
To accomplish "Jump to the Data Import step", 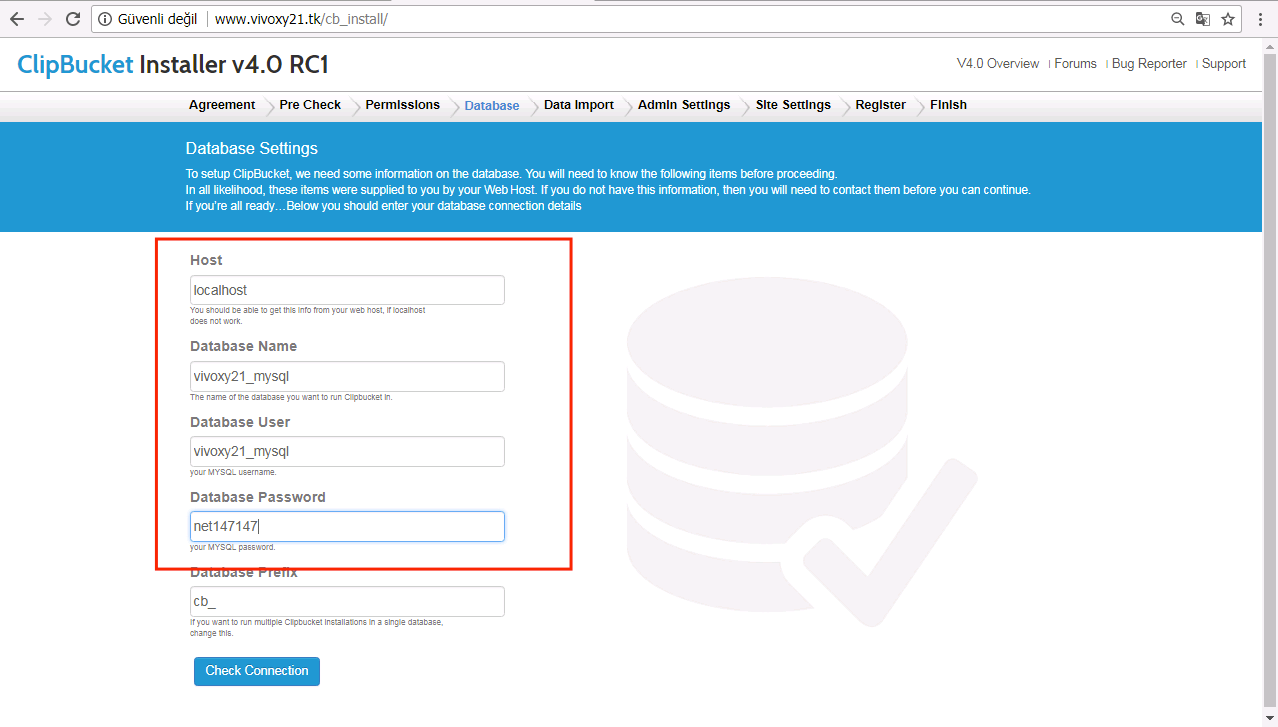I will (579, 105).
